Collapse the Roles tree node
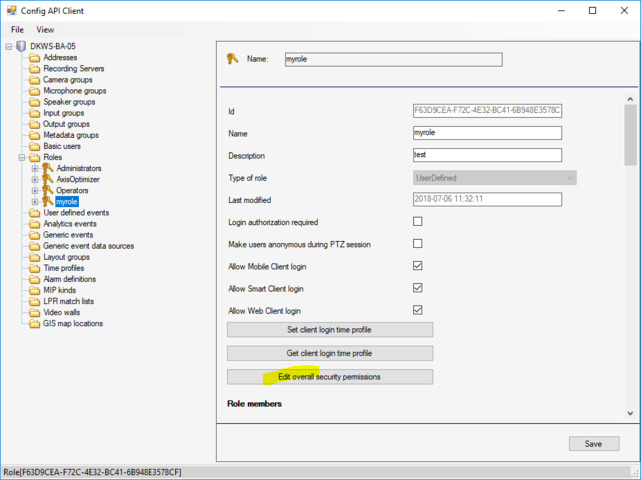The height and width of the screenshot is (480, 641). coord(22,158)
